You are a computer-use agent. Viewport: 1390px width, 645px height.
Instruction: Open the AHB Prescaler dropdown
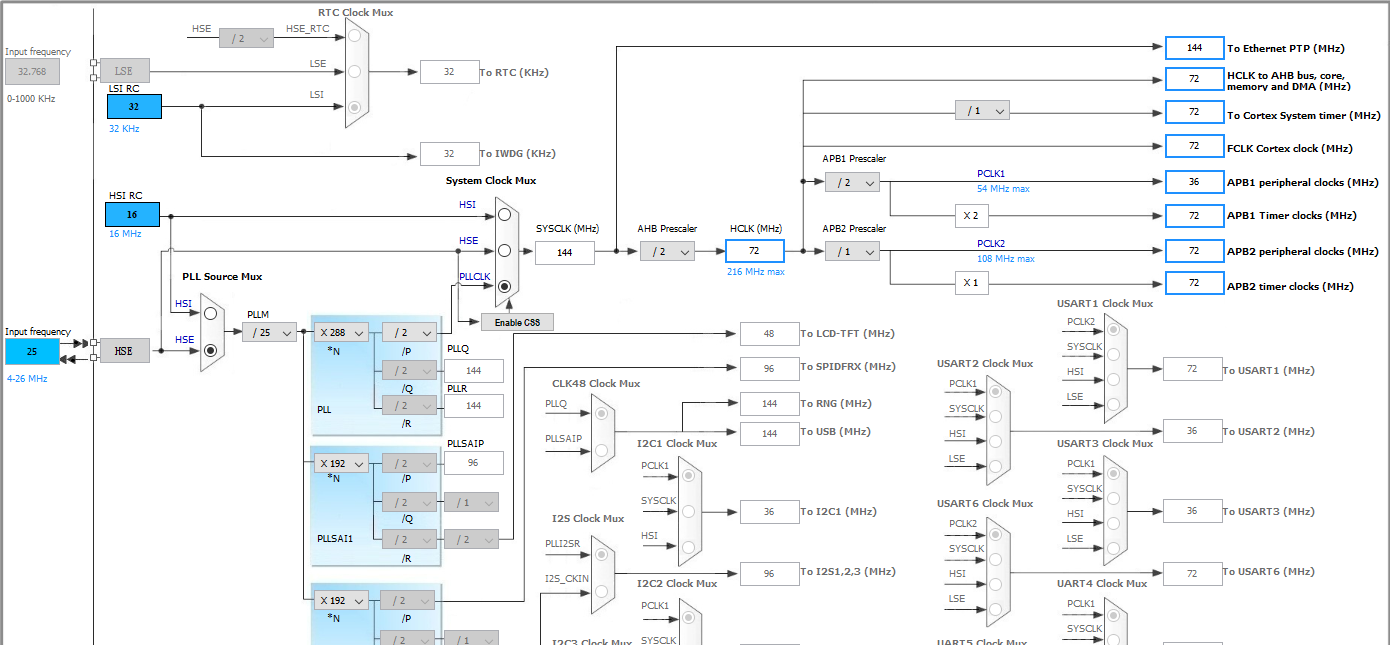tap(667, 252)
